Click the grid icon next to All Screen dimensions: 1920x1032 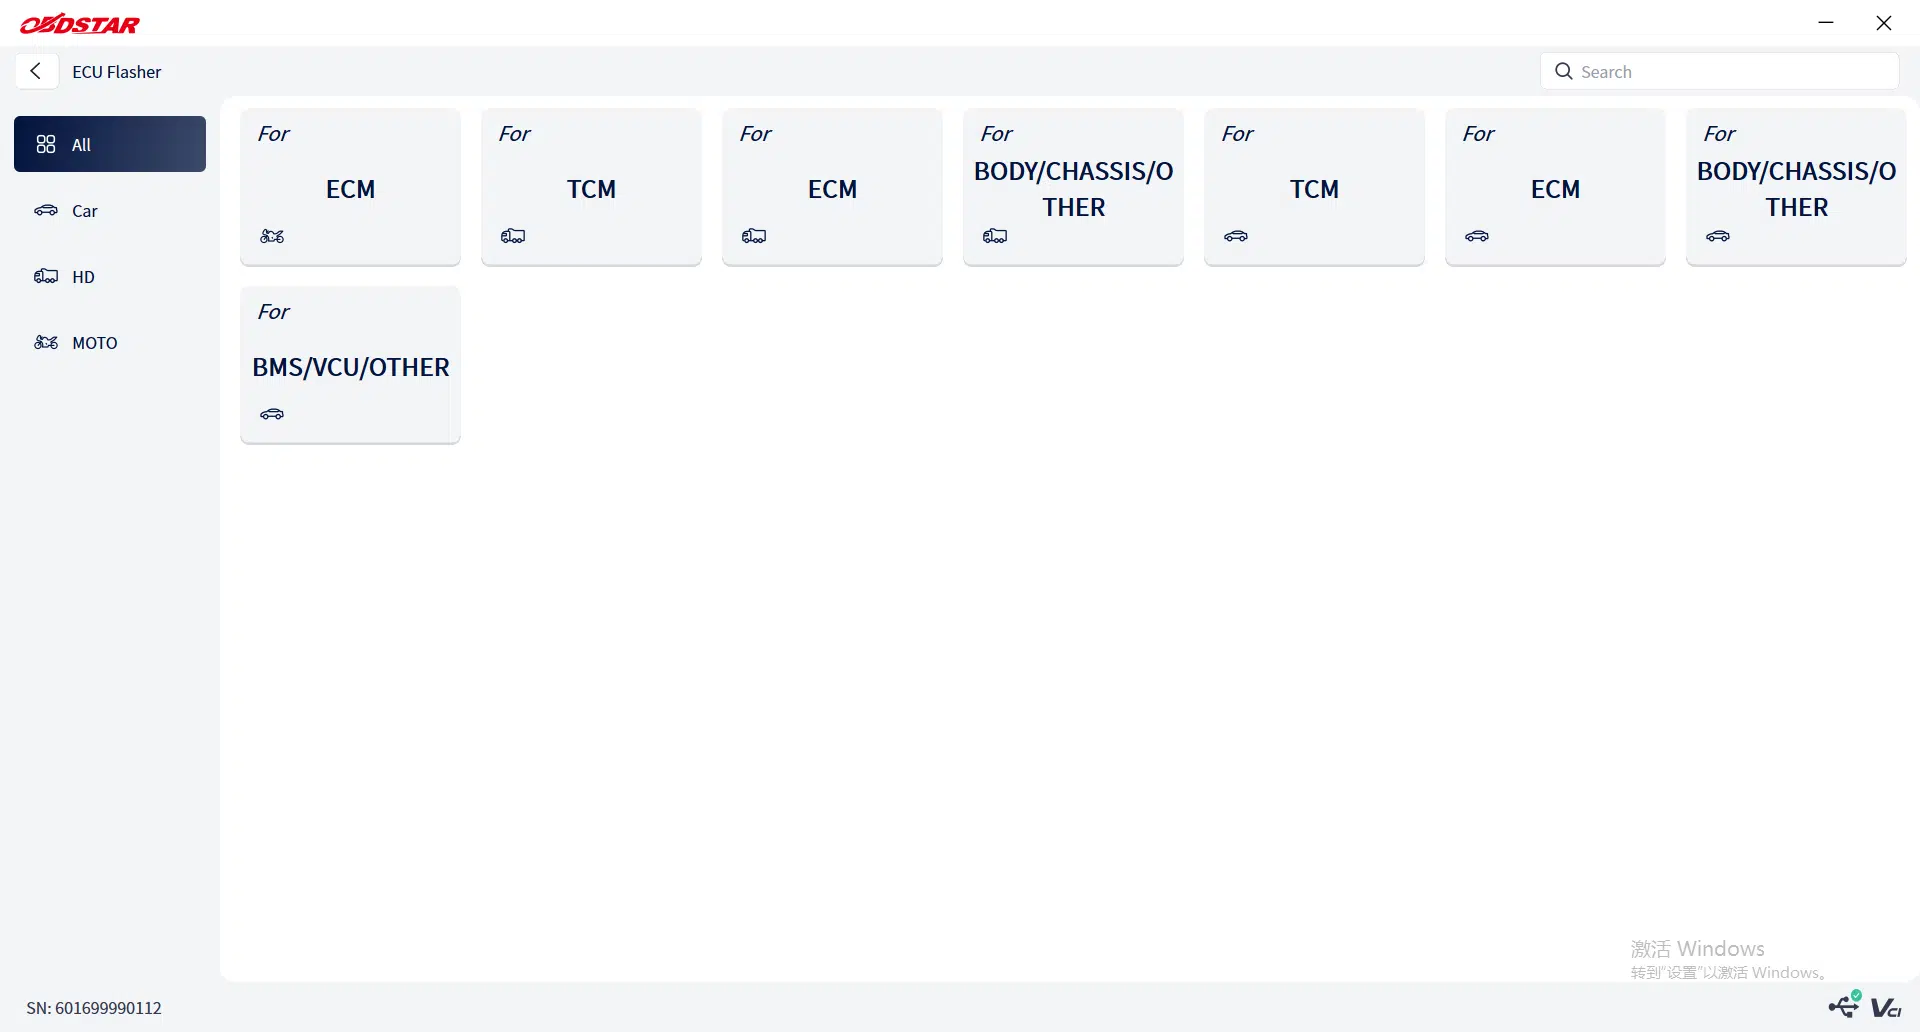[46, 144]
